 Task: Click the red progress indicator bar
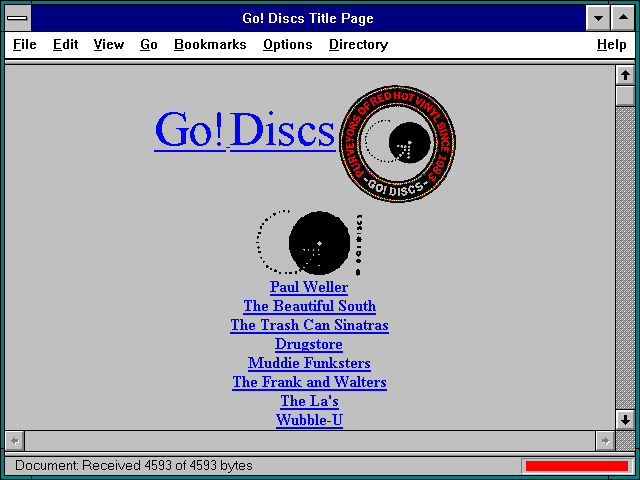coord(577,466)
